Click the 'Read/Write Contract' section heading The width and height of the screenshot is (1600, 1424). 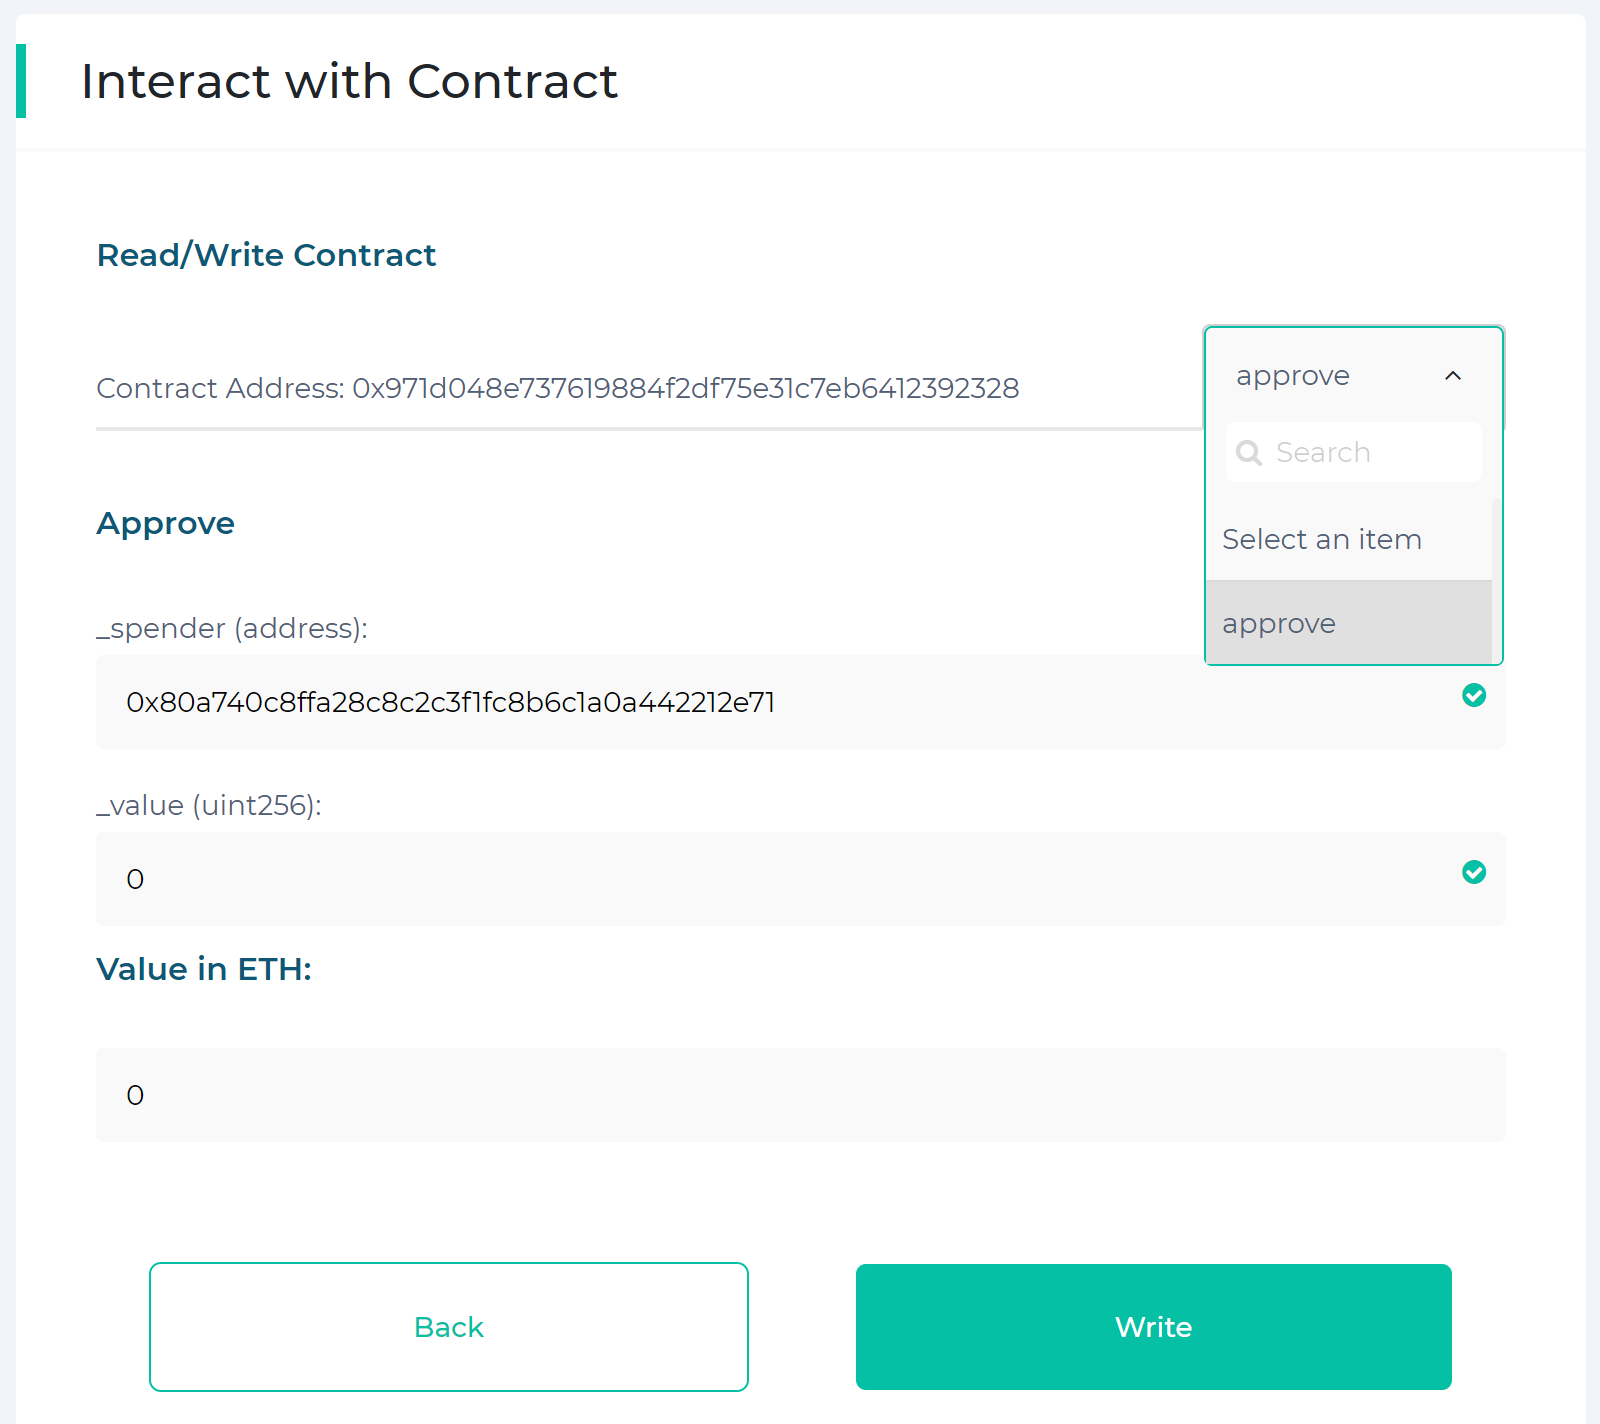click(x=266, y=255)
